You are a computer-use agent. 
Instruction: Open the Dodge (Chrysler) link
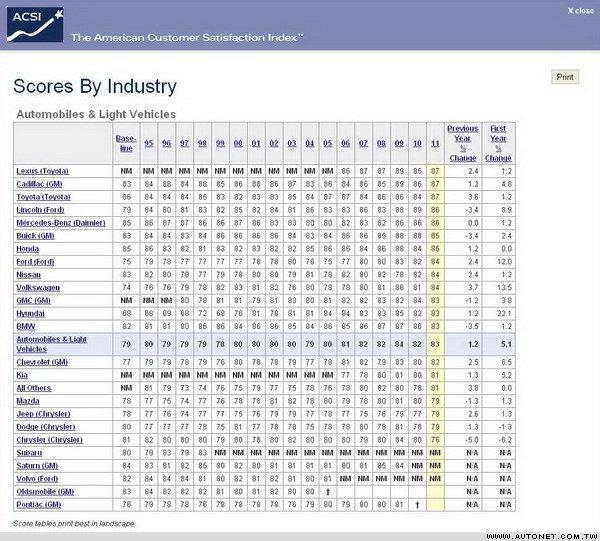(46, 427)
